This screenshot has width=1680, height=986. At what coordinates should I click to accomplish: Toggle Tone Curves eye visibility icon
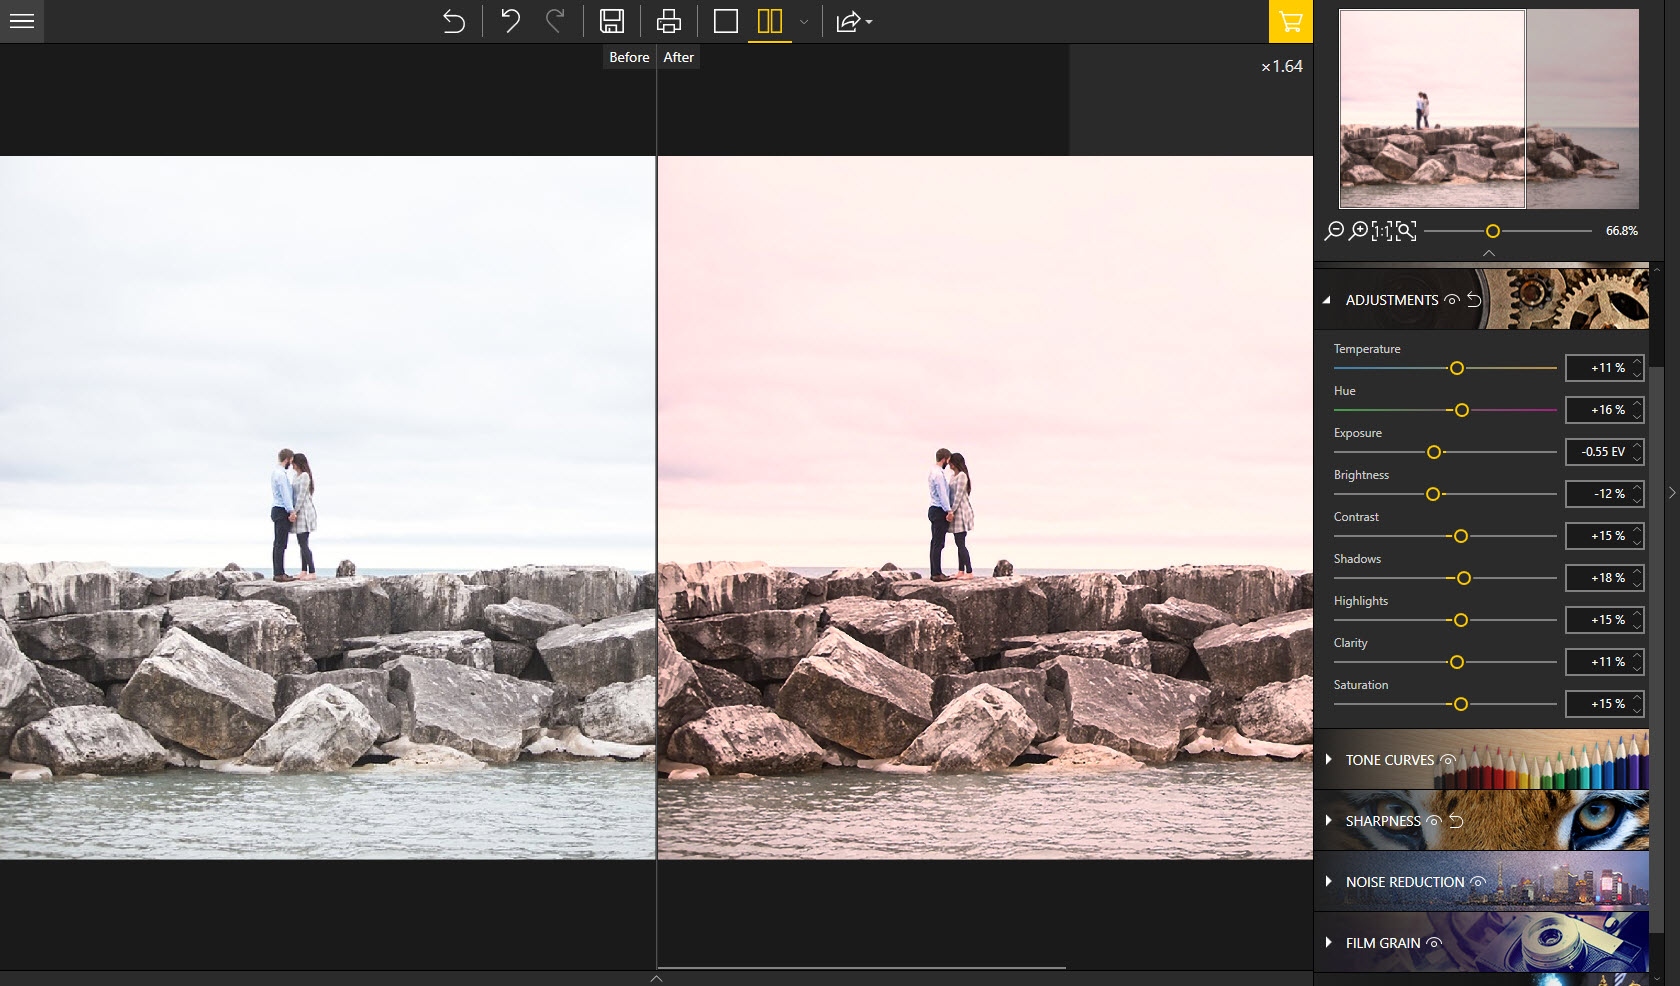(1447, 760)
